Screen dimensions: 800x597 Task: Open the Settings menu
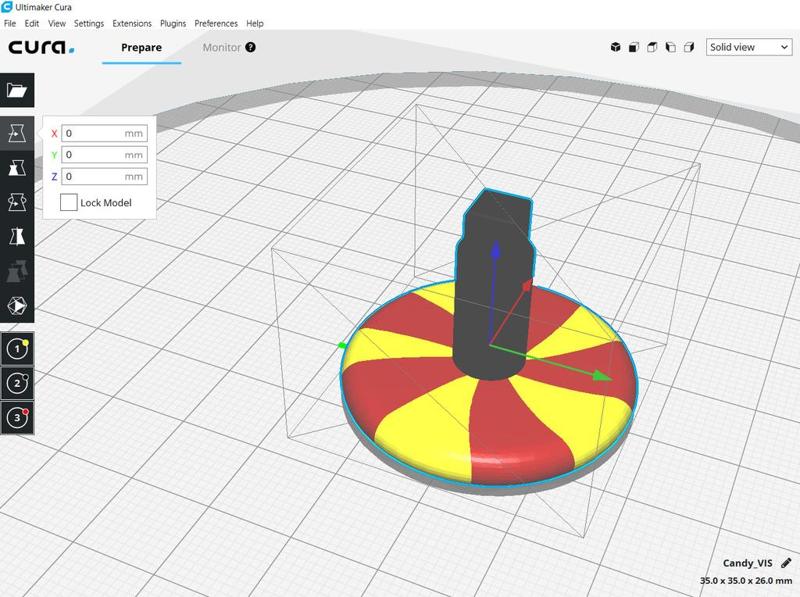click(x=88, y=23)
